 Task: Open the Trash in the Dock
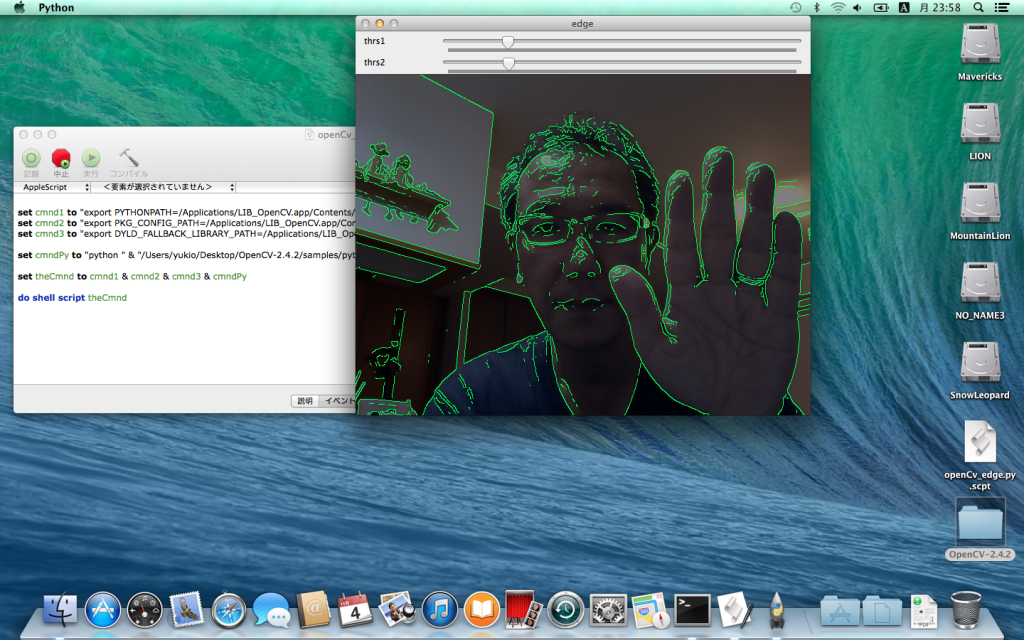[x=966, y=610]
